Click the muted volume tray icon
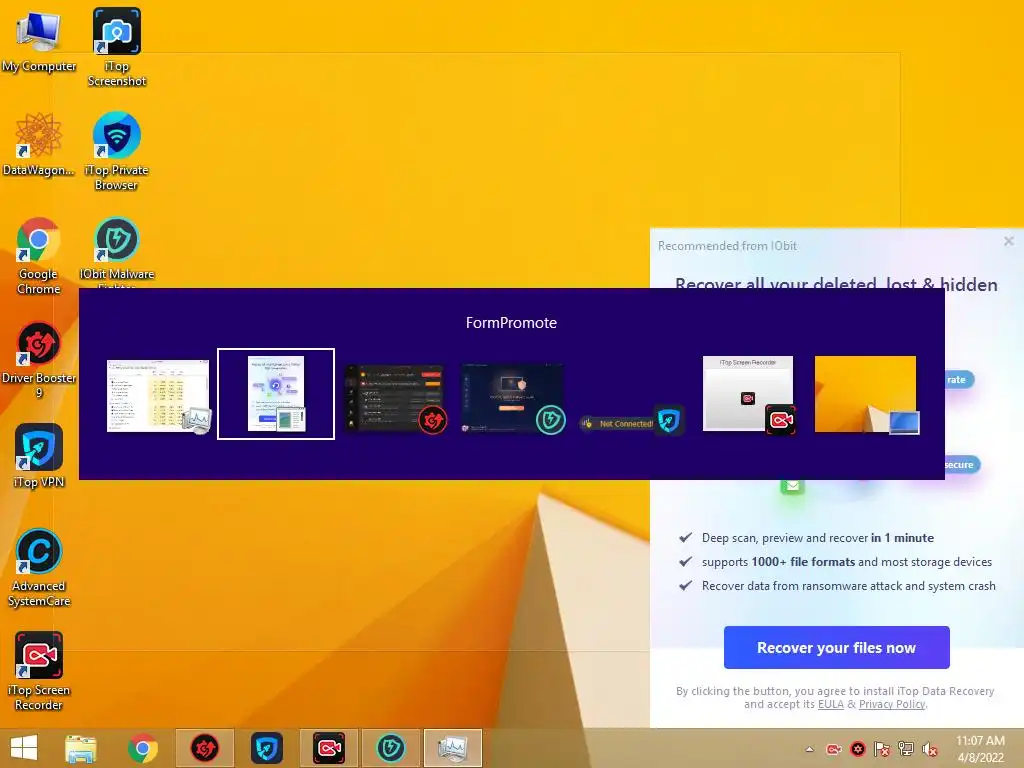The width and height of the screenshot is (1024, 768). [930, 749]
